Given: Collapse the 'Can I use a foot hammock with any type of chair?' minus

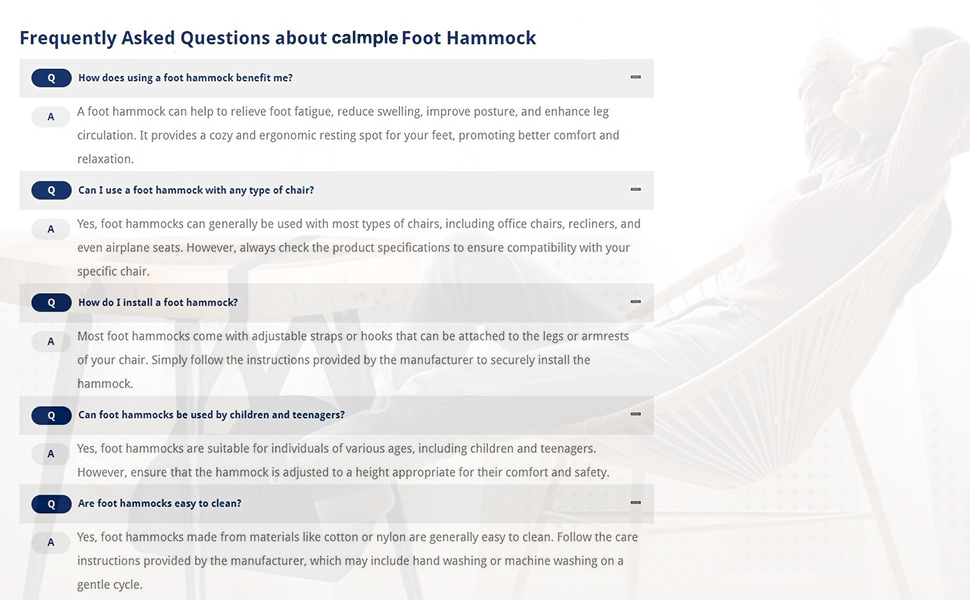Looking at the screenshot, I should point(635,189).
